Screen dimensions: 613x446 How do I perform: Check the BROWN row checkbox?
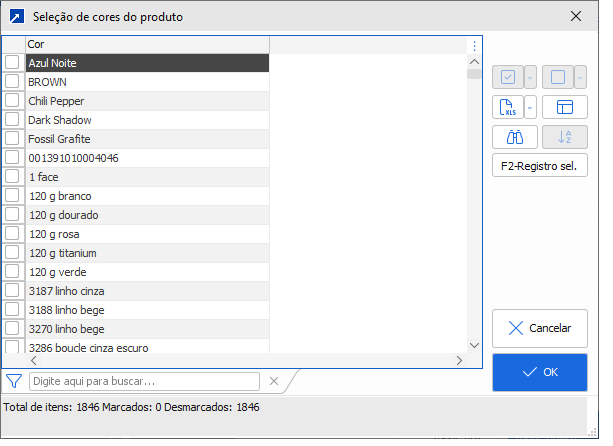click(x=12, y=81)
